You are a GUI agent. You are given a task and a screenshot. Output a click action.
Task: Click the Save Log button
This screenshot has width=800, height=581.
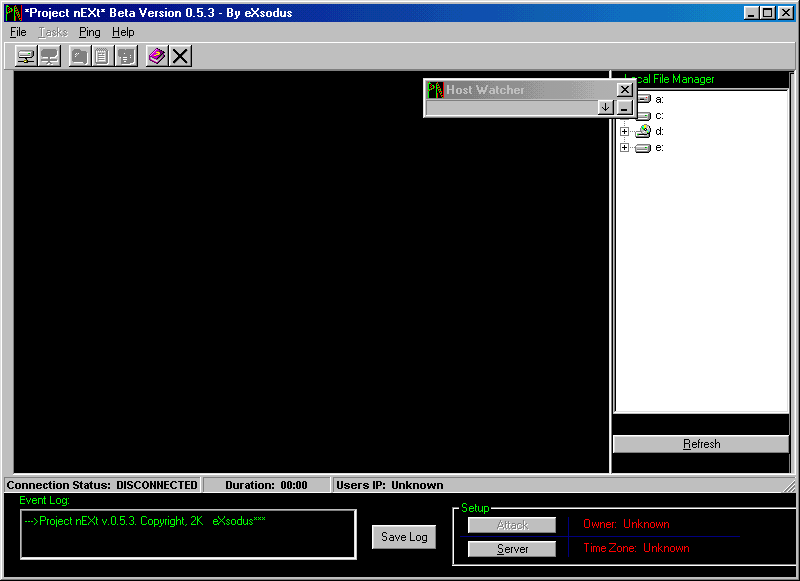(404, 537)
